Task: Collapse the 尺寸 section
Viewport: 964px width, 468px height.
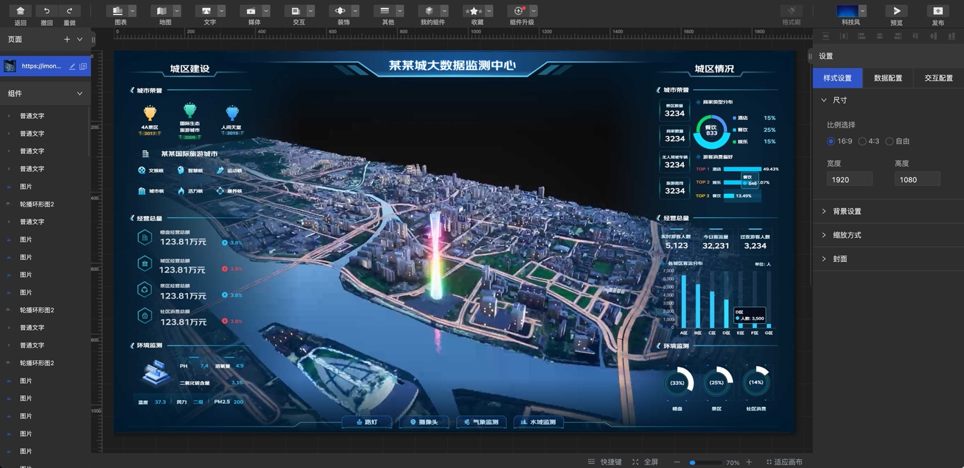Action: click(824, 100)
